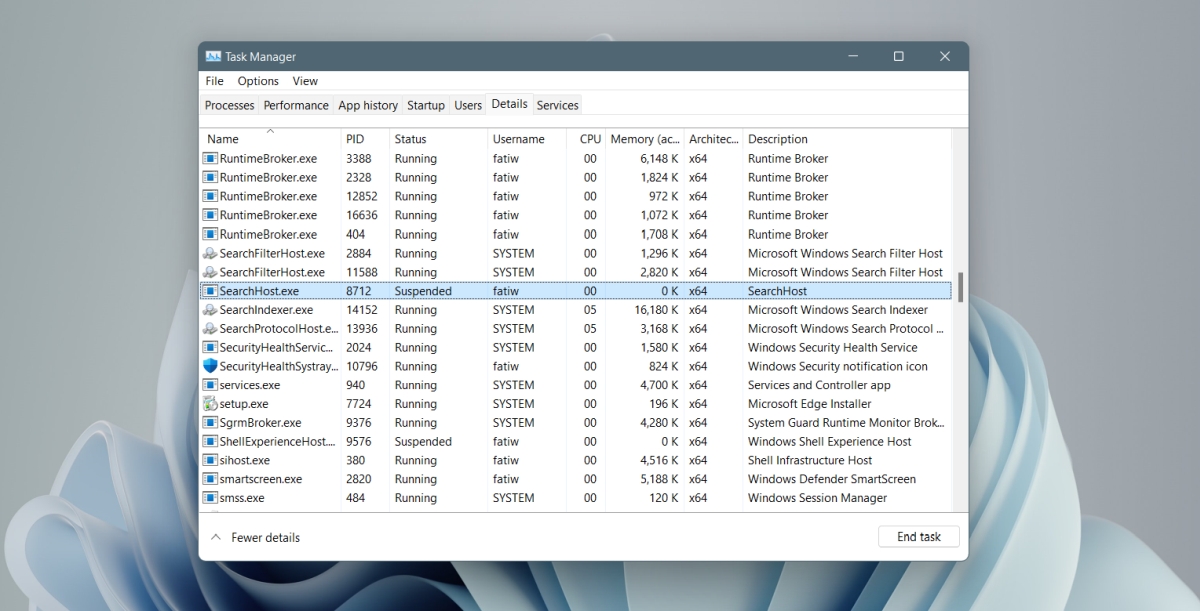Sort by the CPU column header

click(586, 139)
